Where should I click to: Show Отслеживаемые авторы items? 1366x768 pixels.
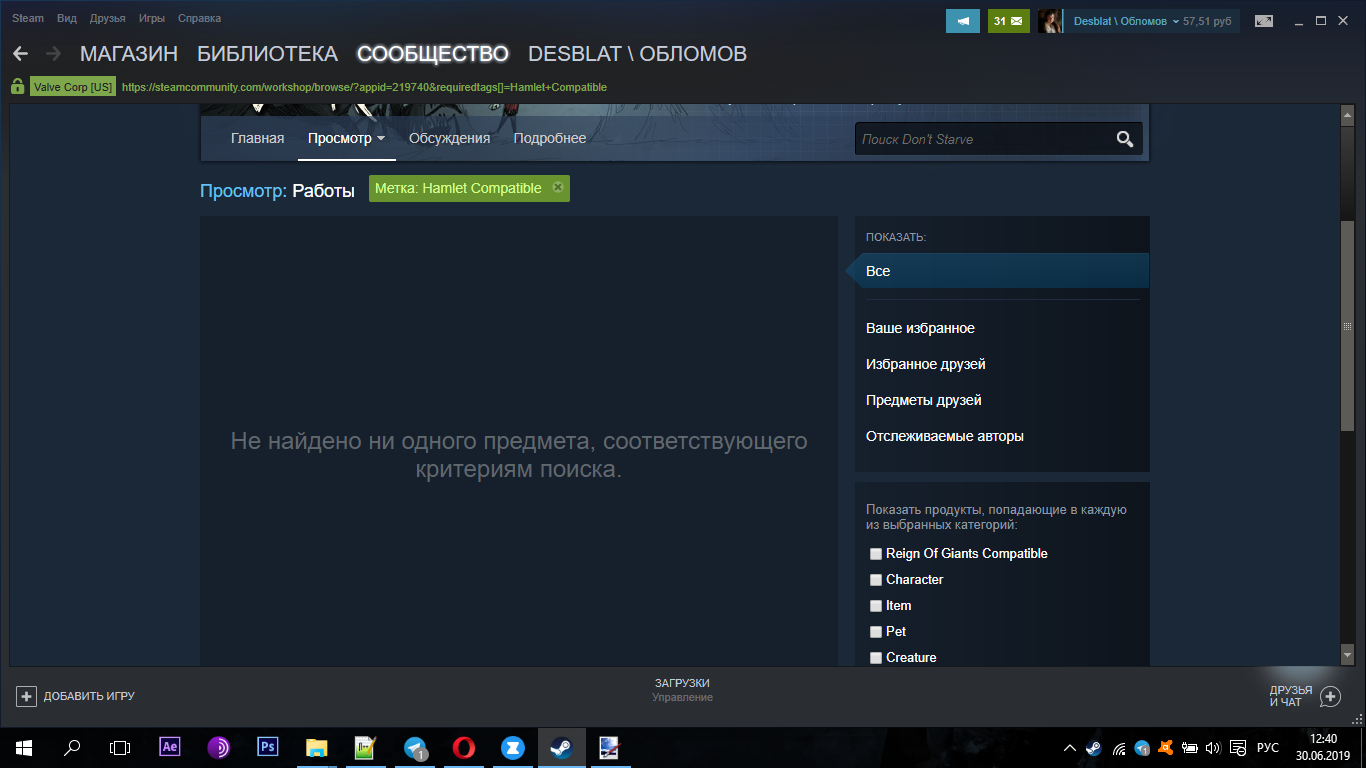(945, 436)
